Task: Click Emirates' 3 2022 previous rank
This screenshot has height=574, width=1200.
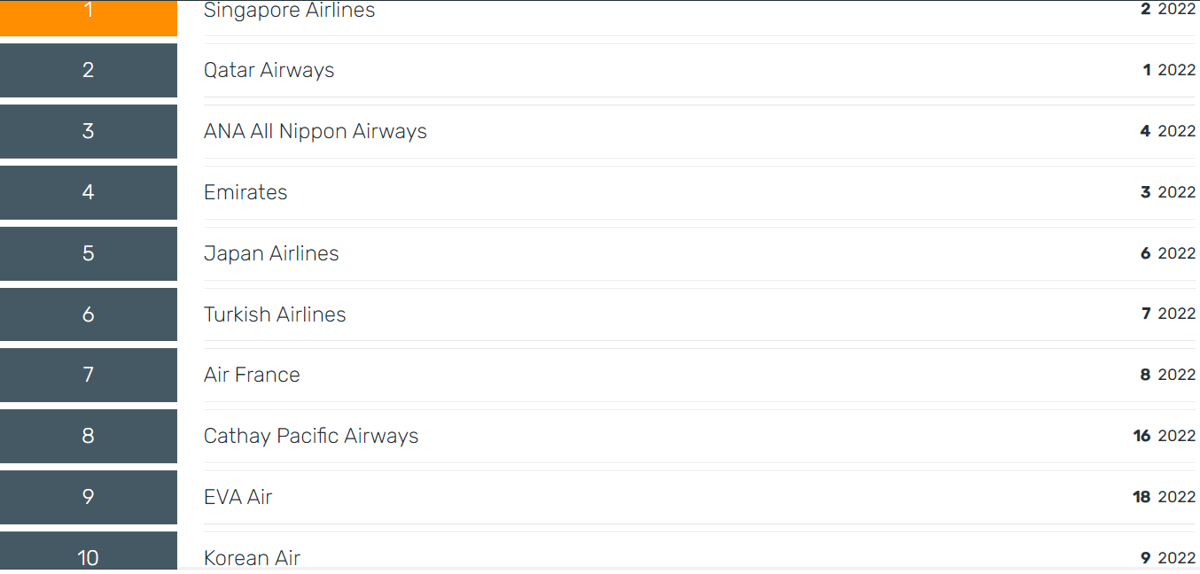Action: pyautogui.click(x=1168, y=192)
